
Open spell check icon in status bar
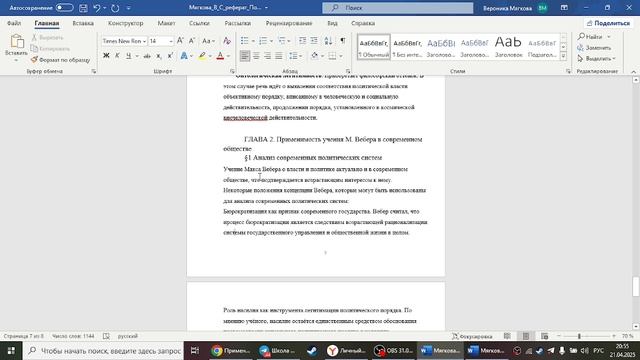106,336
